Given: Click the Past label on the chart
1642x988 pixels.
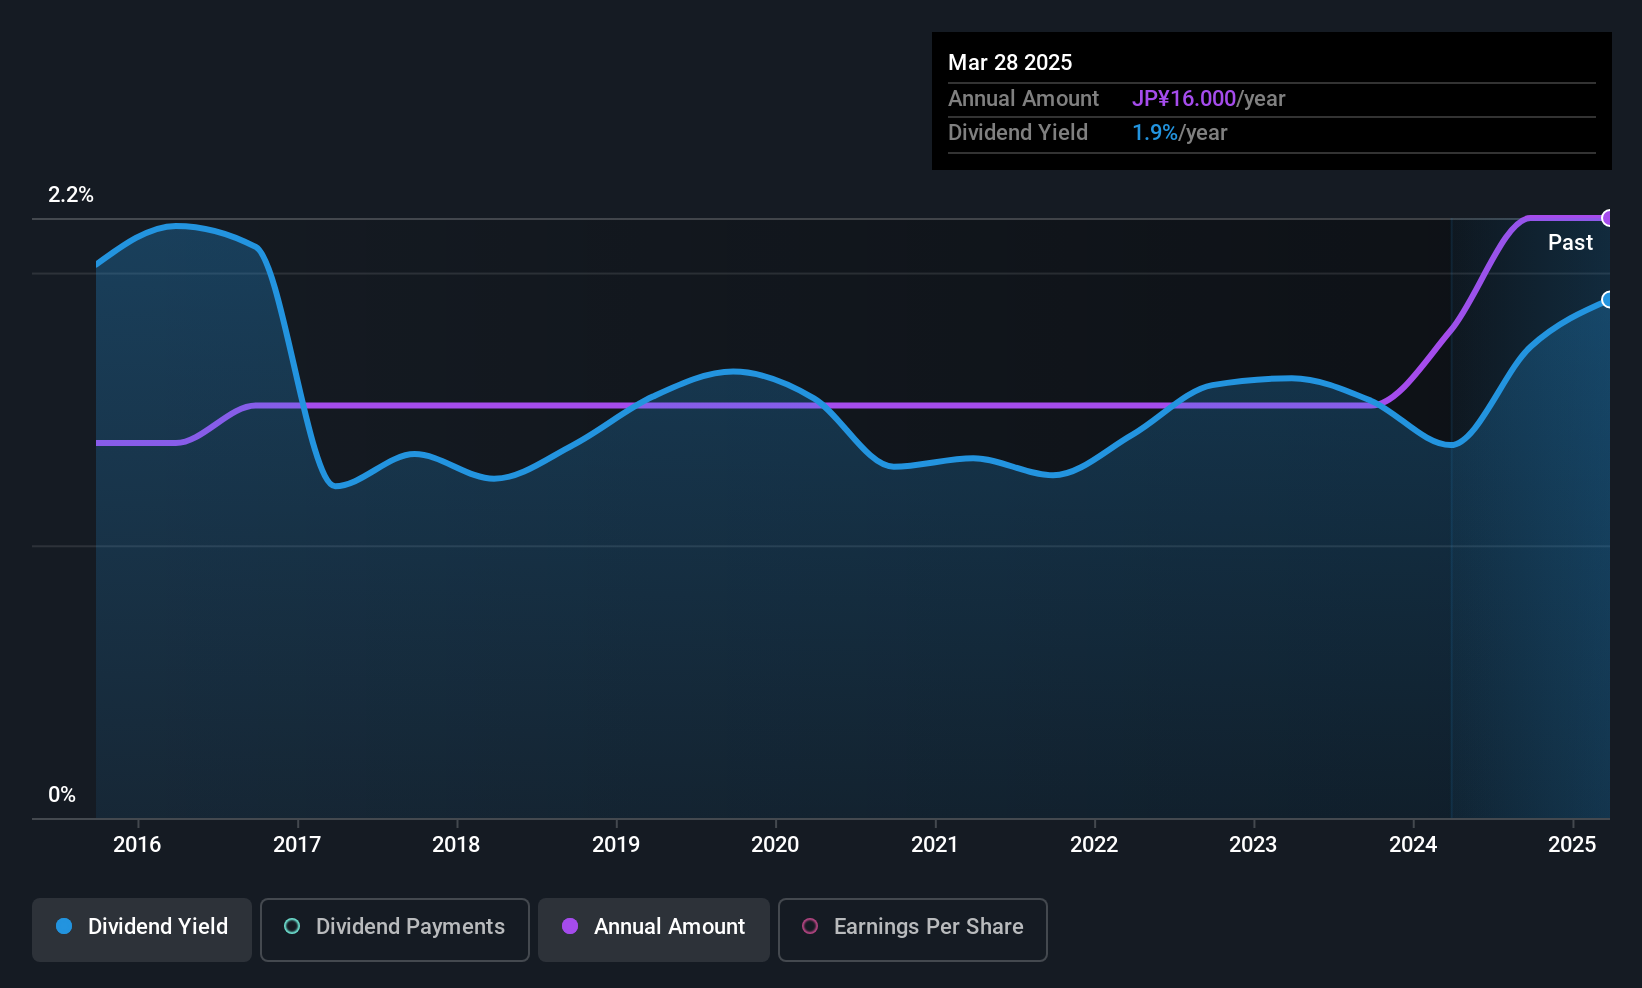Looking at the screenshot, I should point(1570,243).
